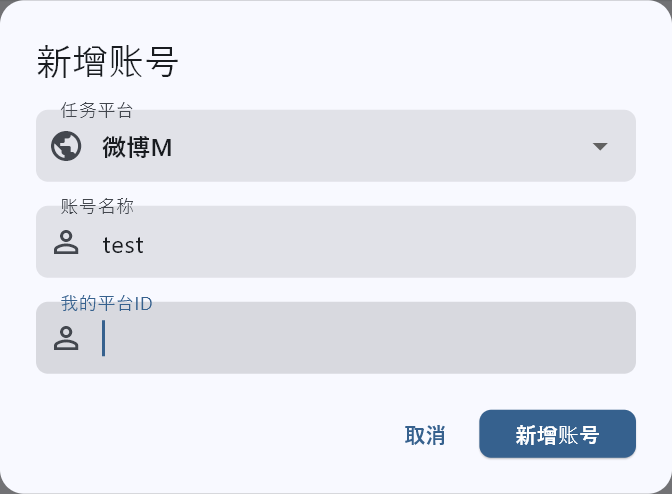Click the person icon in 我的平台ID field
Viewport: 672px width, 494px height.
click(x=66, y=338)
